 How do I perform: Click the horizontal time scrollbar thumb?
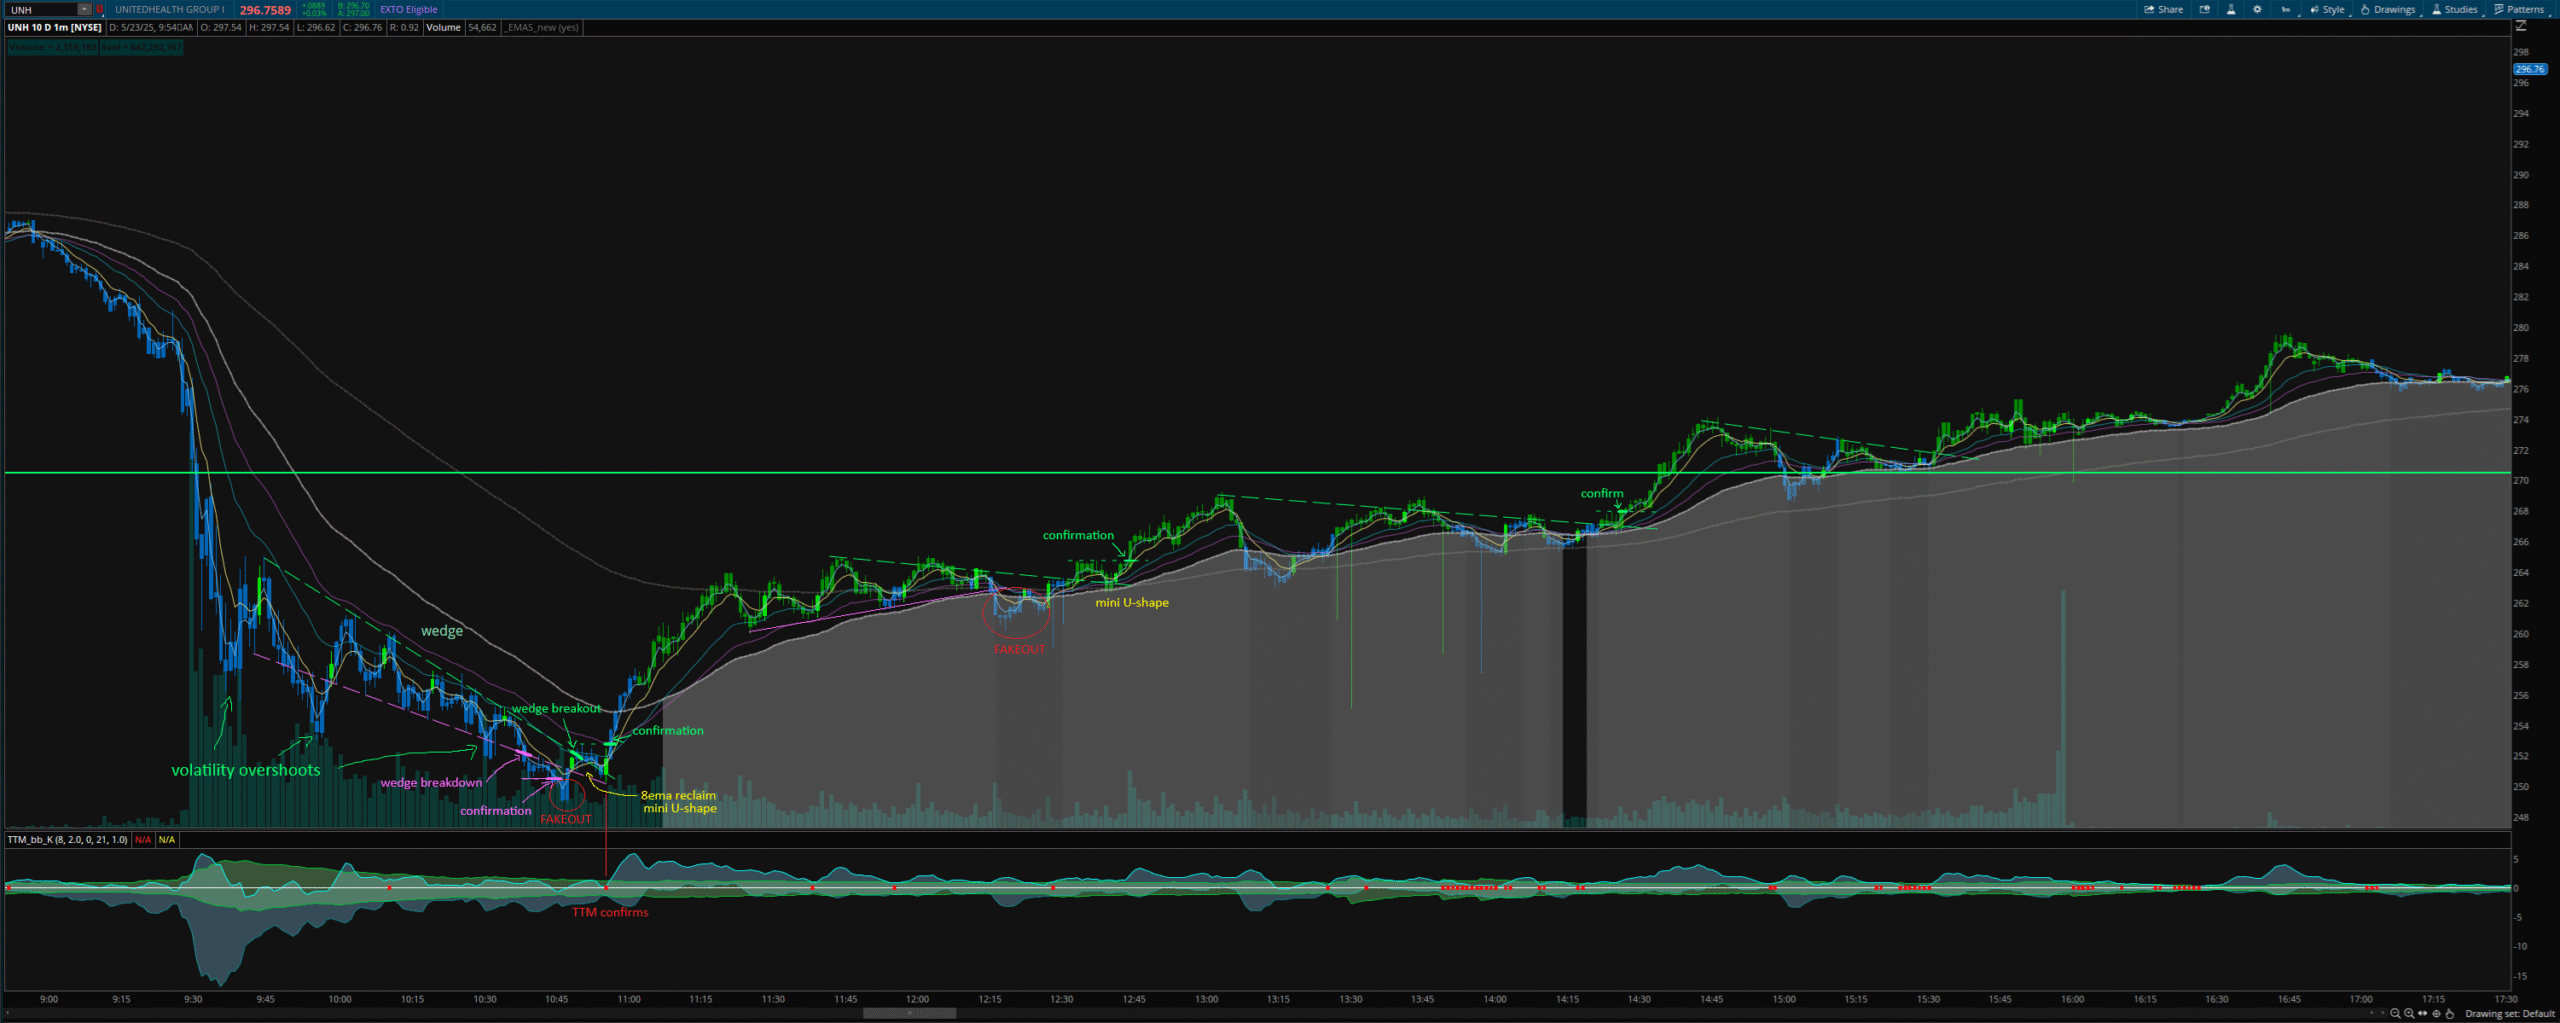(x=908, y=1012)
